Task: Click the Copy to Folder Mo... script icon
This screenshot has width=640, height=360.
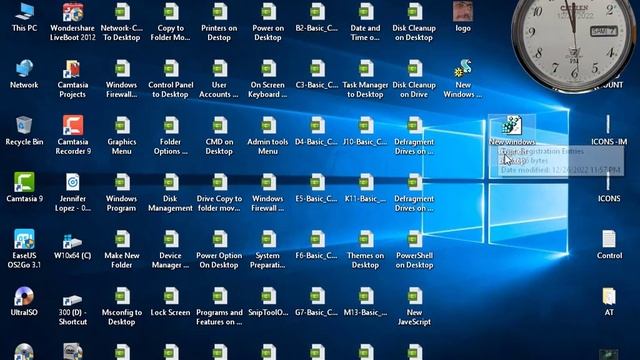Action: (171, 12)
